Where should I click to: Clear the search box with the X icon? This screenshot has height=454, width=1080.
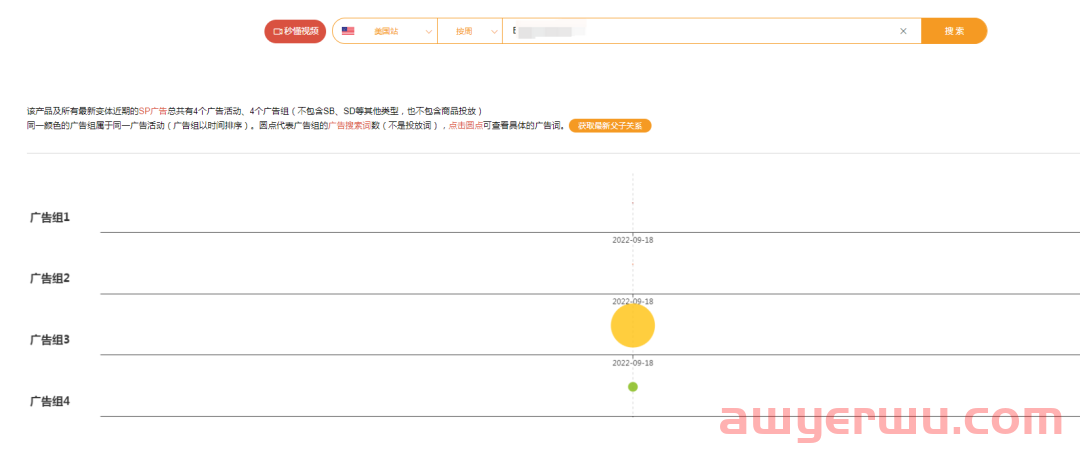click(903, 31)
